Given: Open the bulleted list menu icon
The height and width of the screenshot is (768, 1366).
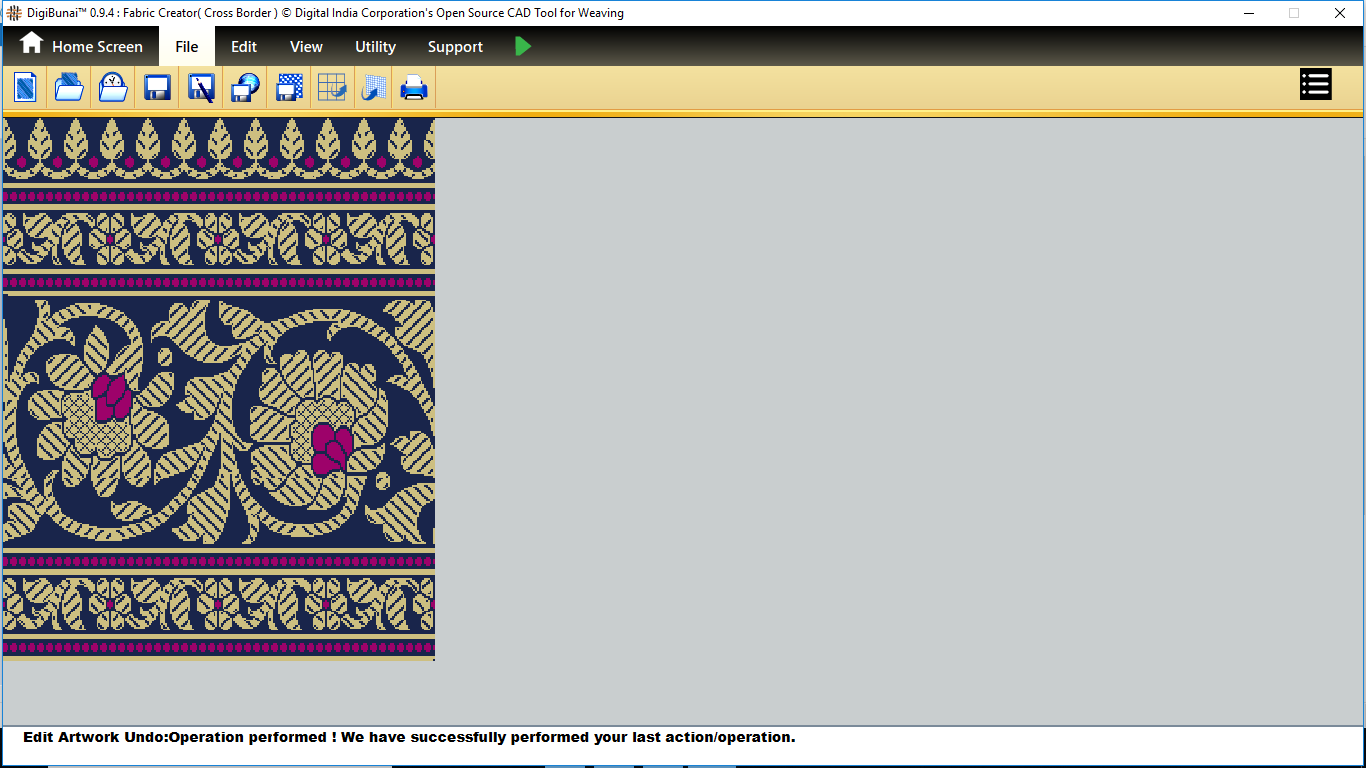Looking at the screenshot, I should click(x=1315, y=85).
